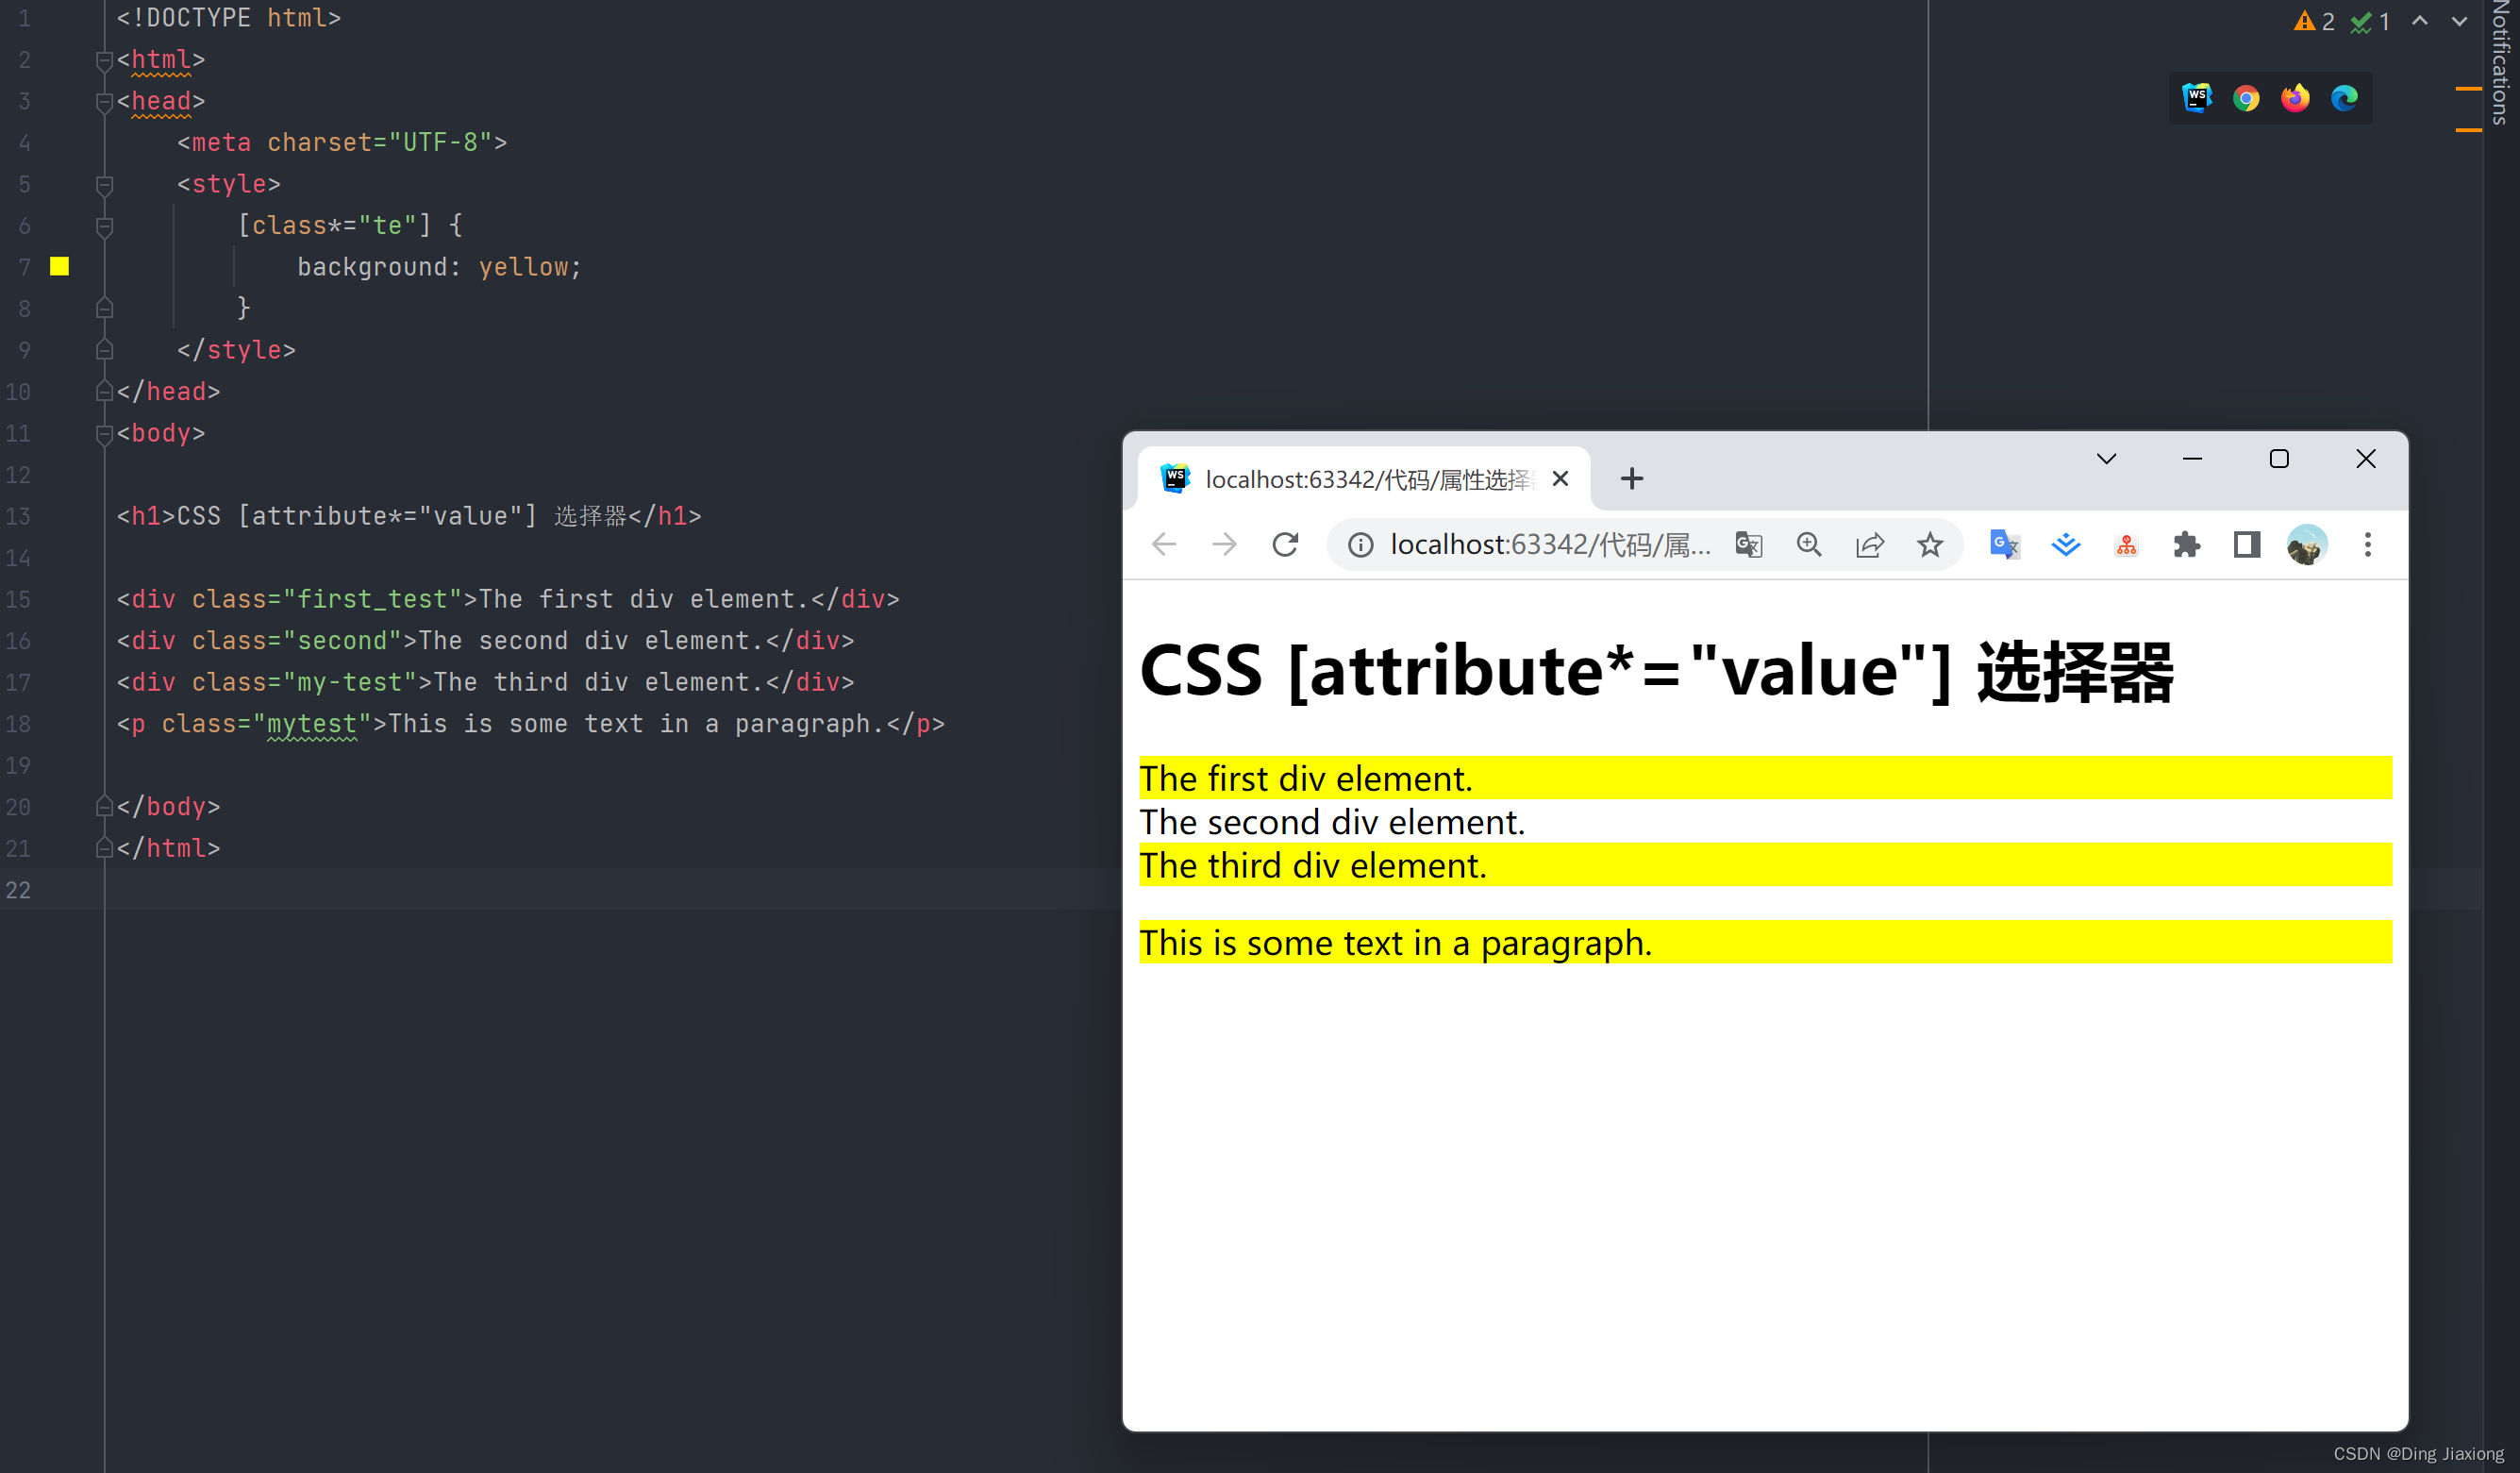Screen dimensions: 2520x1473
Task: Open the tab search dropdown in Chrome
Action: tap(2106, 459)
